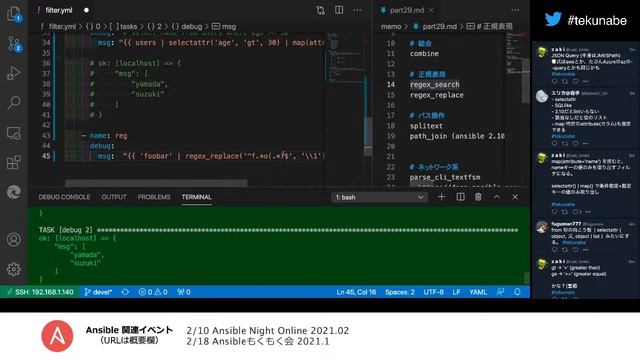Click the Edge browser tools icon
The width and height of the screenshot is (640, 360).
14,192
